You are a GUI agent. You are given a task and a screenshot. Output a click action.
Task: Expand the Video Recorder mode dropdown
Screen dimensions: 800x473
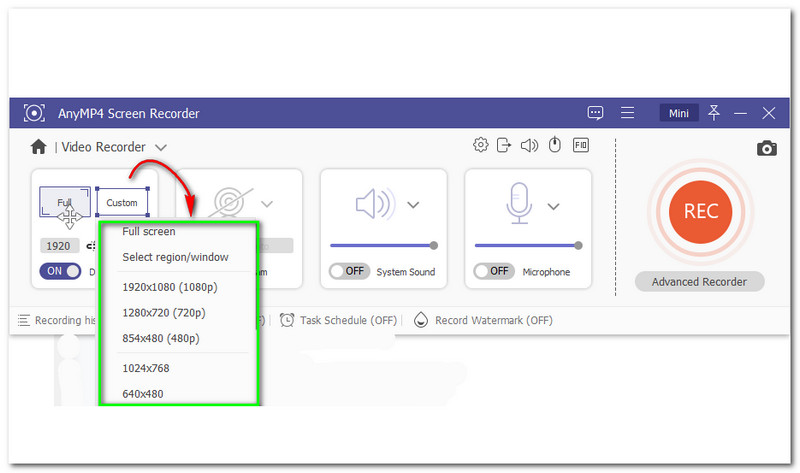pos(161,147)
